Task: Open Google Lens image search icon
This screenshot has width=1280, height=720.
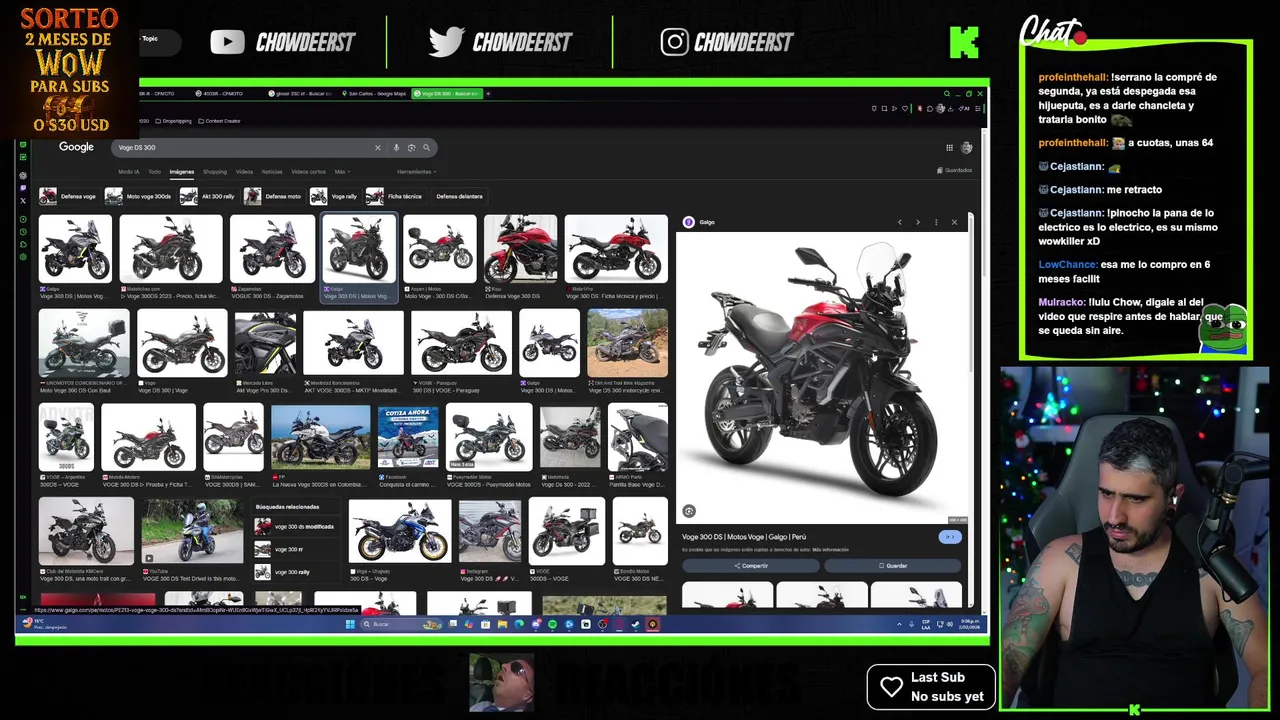Action: (x=411, y=147)
